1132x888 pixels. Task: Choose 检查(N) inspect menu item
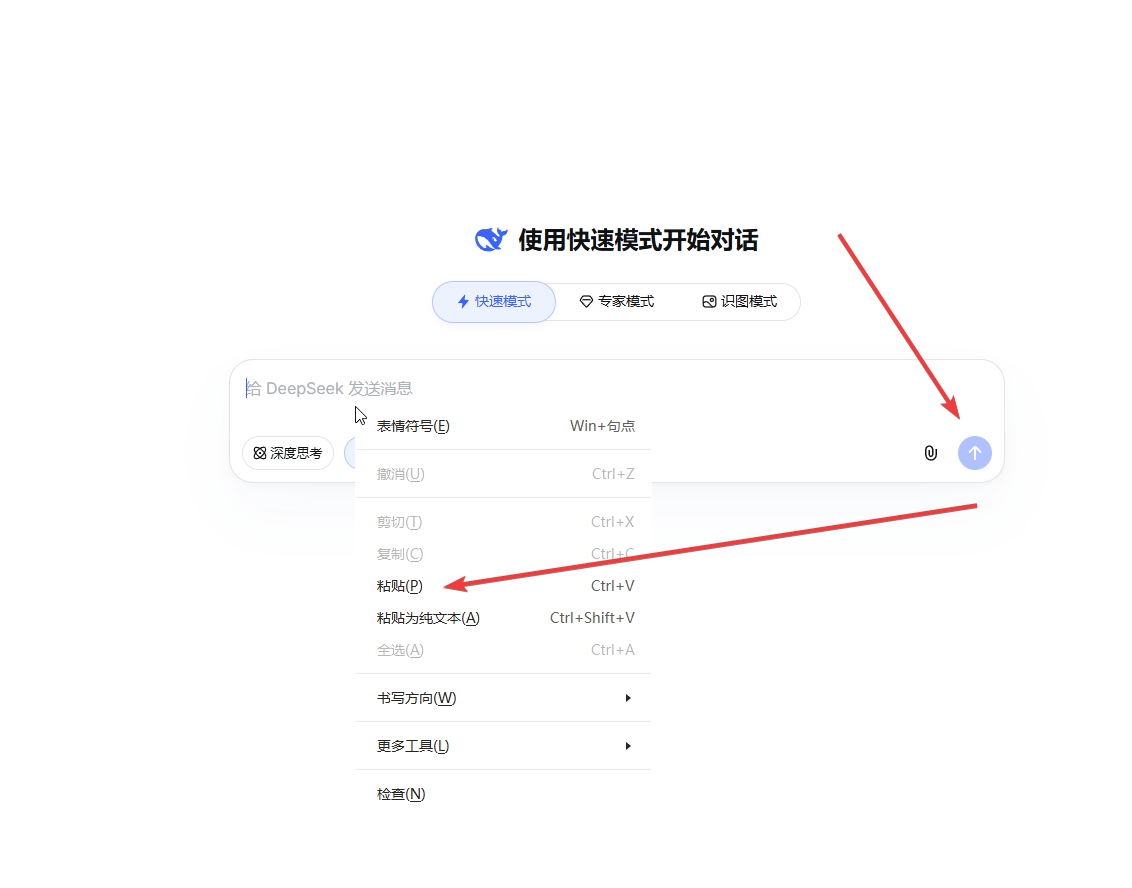[503, 794]
